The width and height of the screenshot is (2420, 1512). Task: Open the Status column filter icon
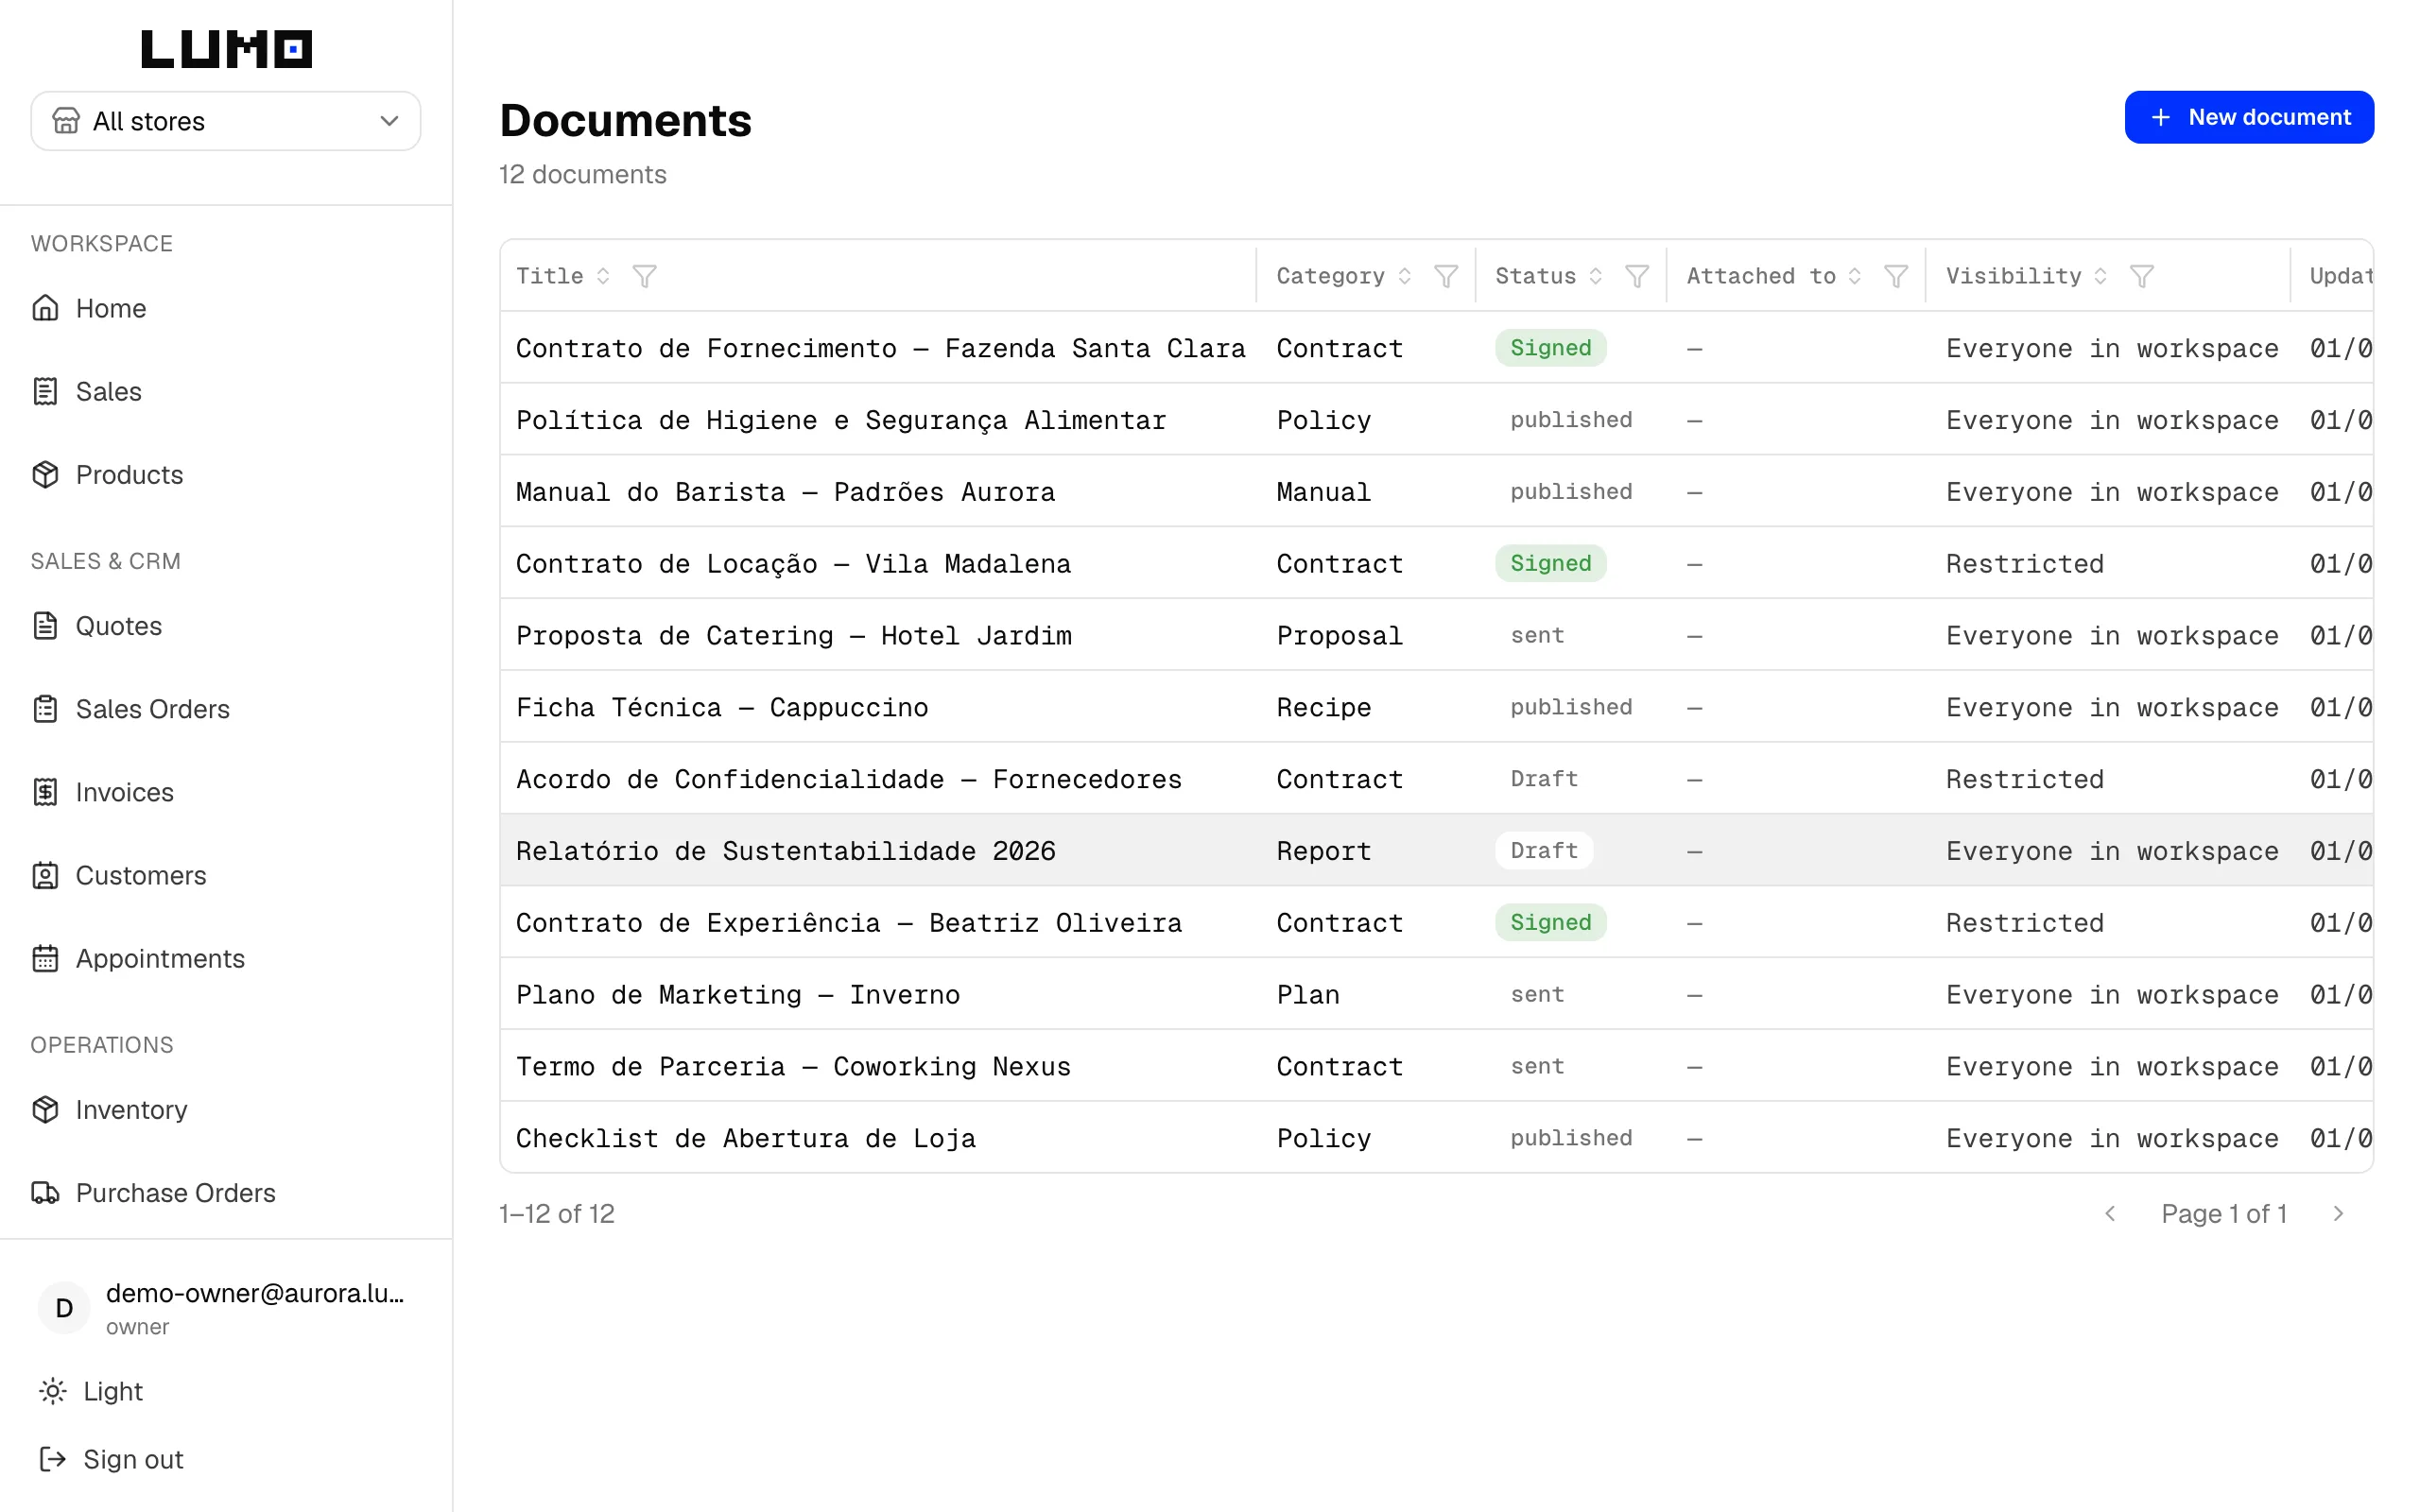[x=1637, y=276]
